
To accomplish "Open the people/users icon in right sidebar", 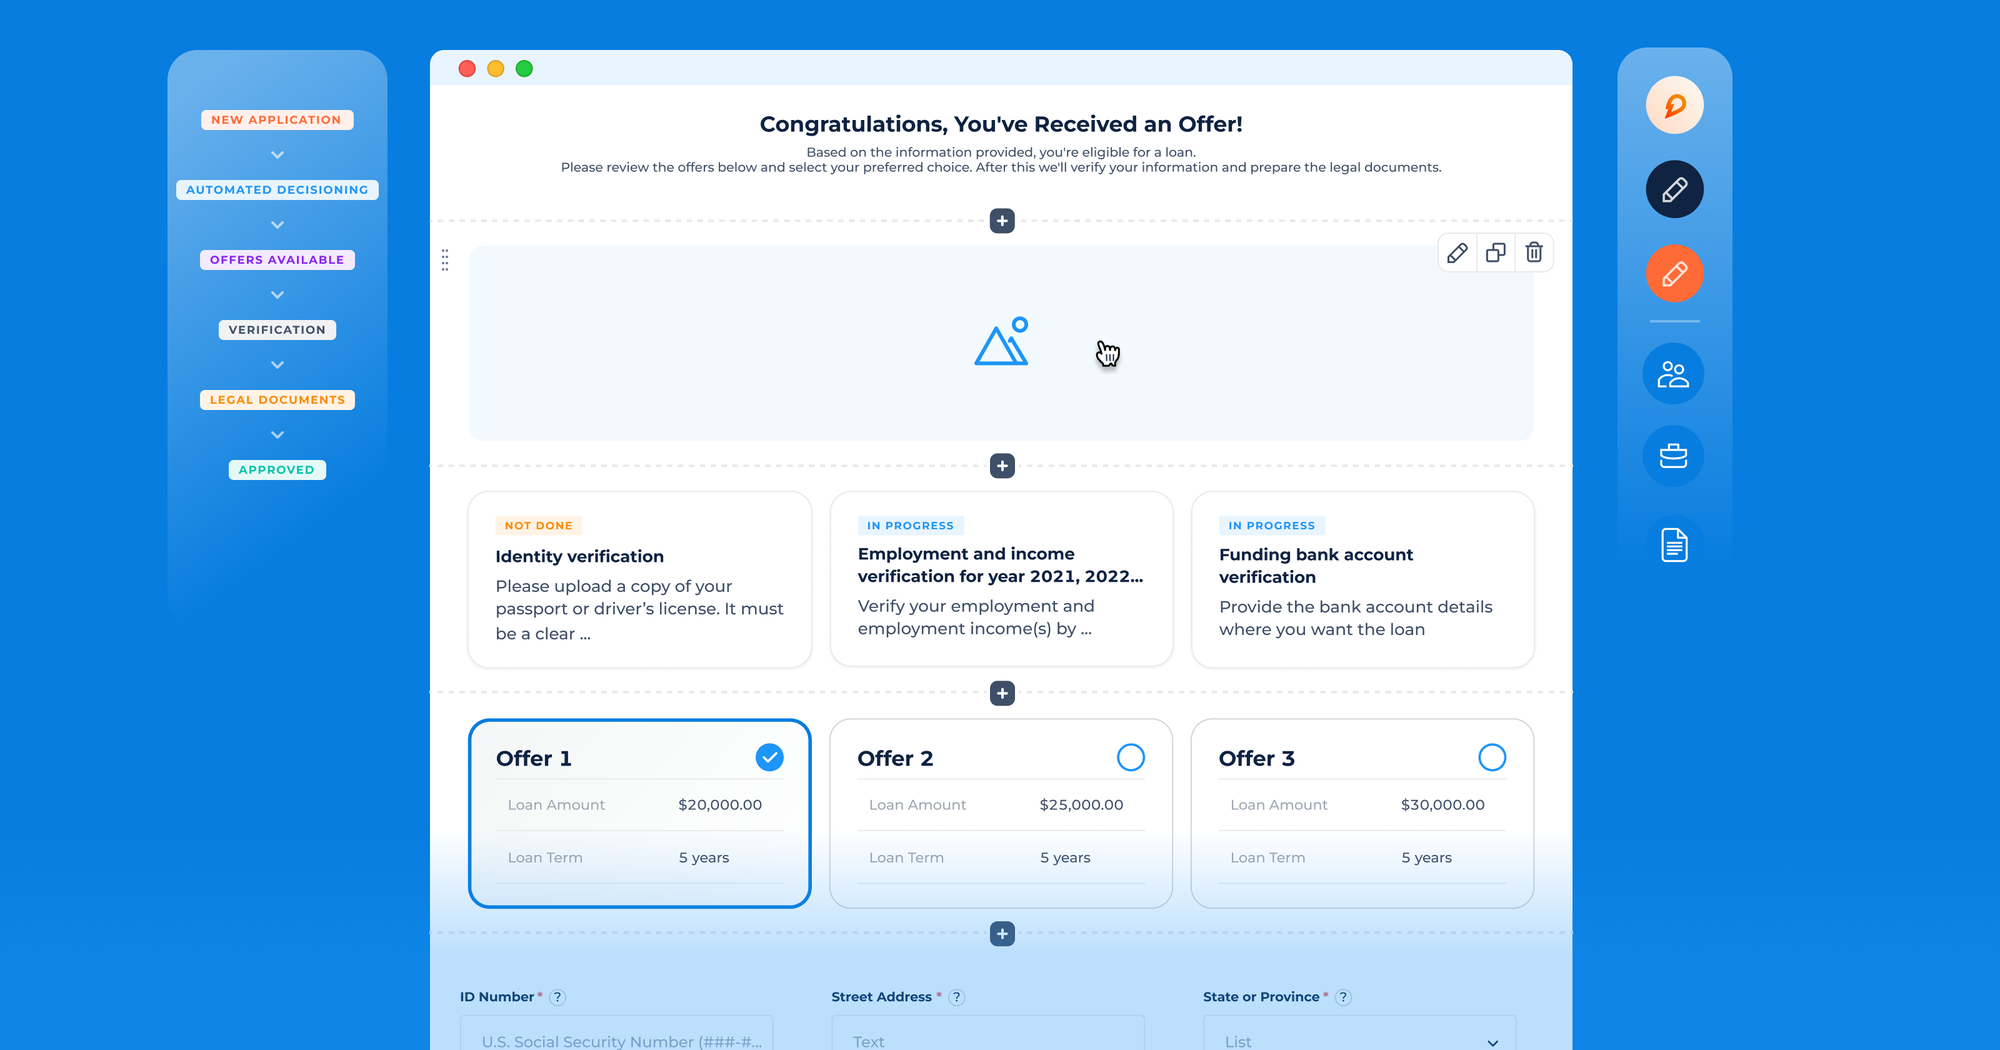I will (x=1673, y=374).
